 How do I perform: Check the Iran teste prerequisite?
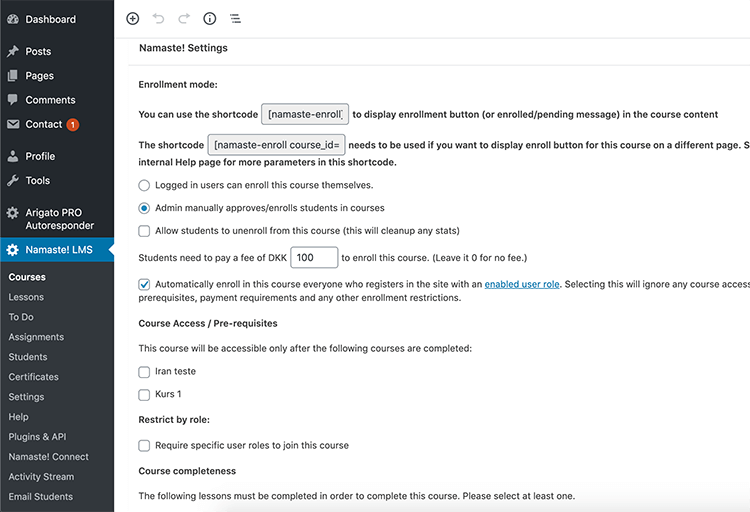144,372
